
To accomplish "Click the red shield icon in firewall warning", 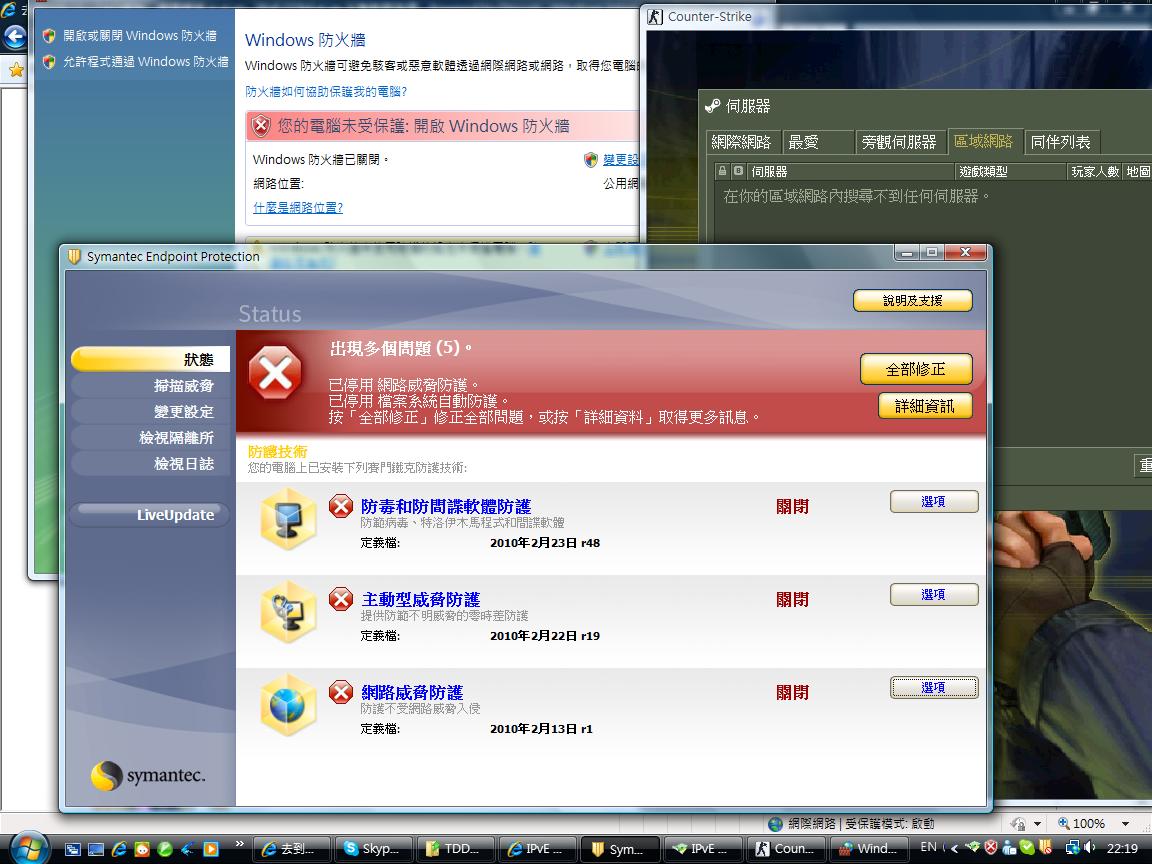I will (x=261, y=126).
